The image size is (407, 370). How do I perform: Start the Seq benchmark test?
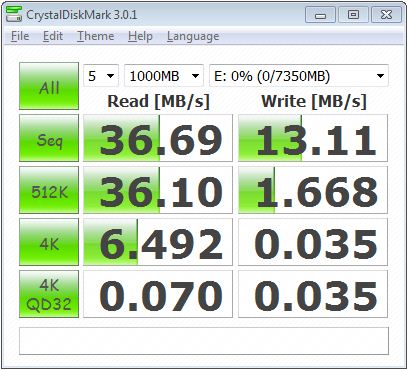(49, 138)
